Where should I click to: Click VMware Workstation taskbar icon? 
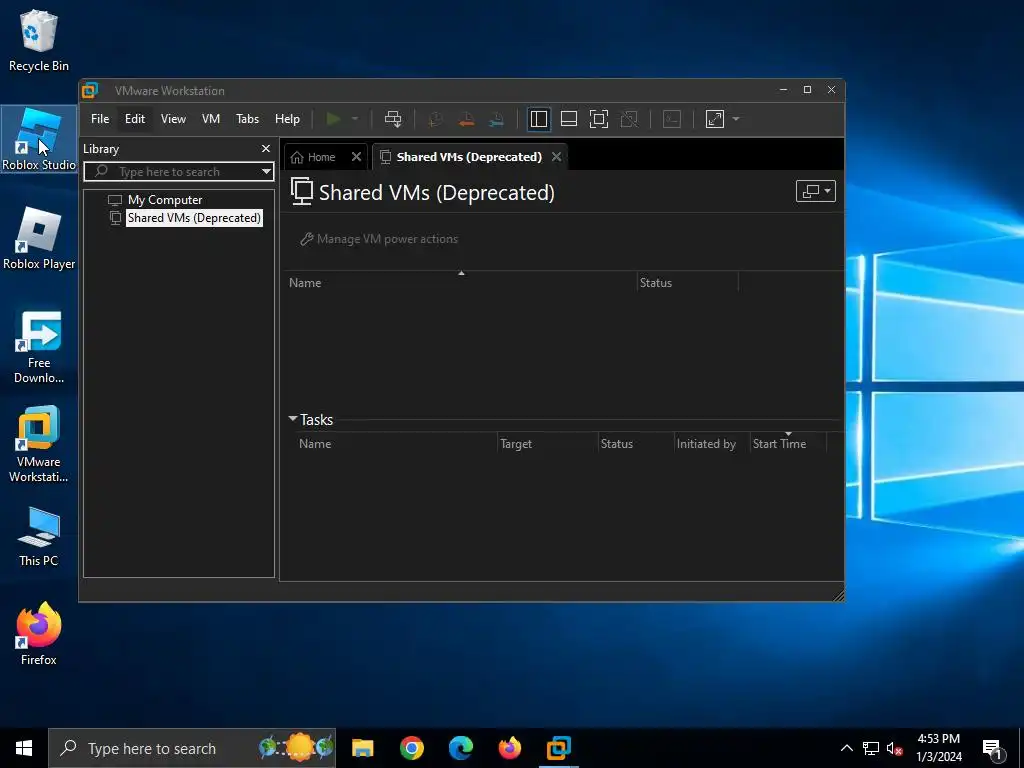[558, 748]
